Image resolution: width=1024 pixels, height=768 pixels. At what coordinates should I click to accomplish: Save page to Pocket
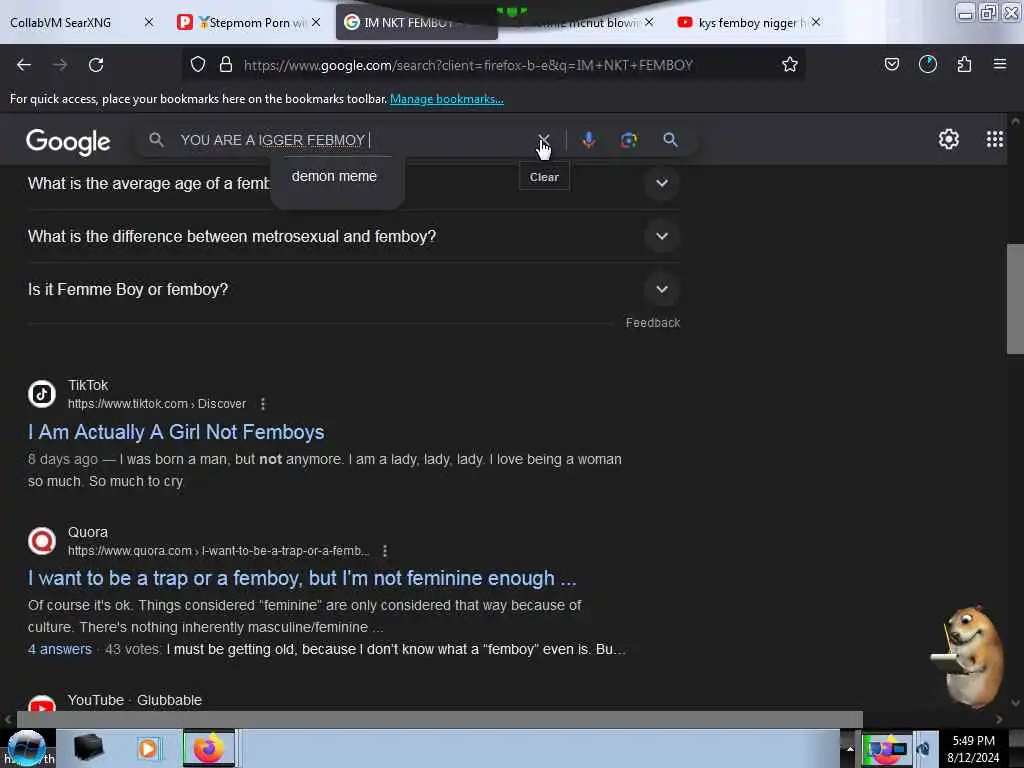click(891, 64)
